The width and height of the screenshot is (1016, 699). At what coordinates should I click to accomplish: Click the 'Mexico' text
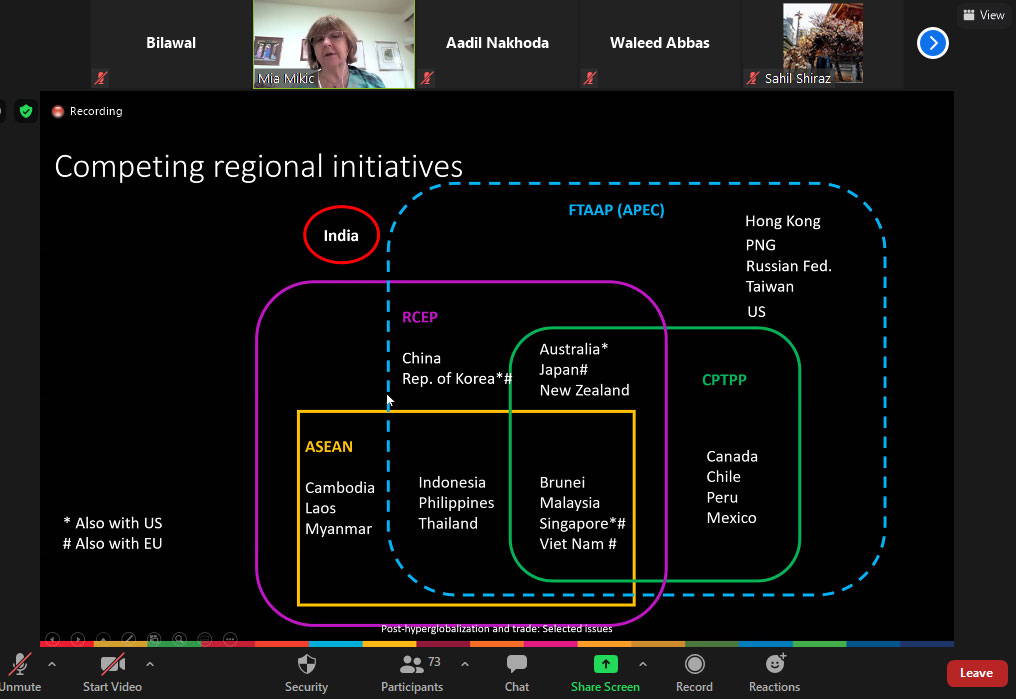pos(732,518)
